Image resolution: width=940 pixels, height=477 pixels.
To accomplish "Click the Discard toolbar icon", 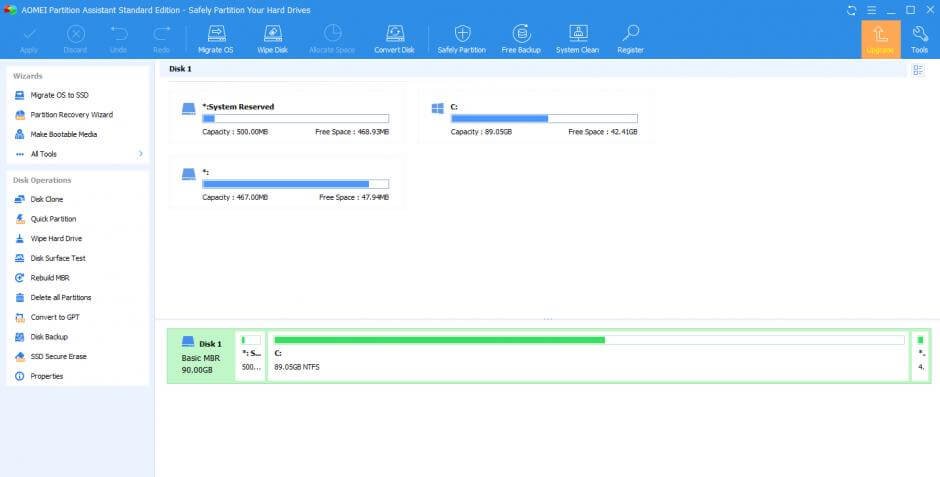I will (x=76, y=34).
